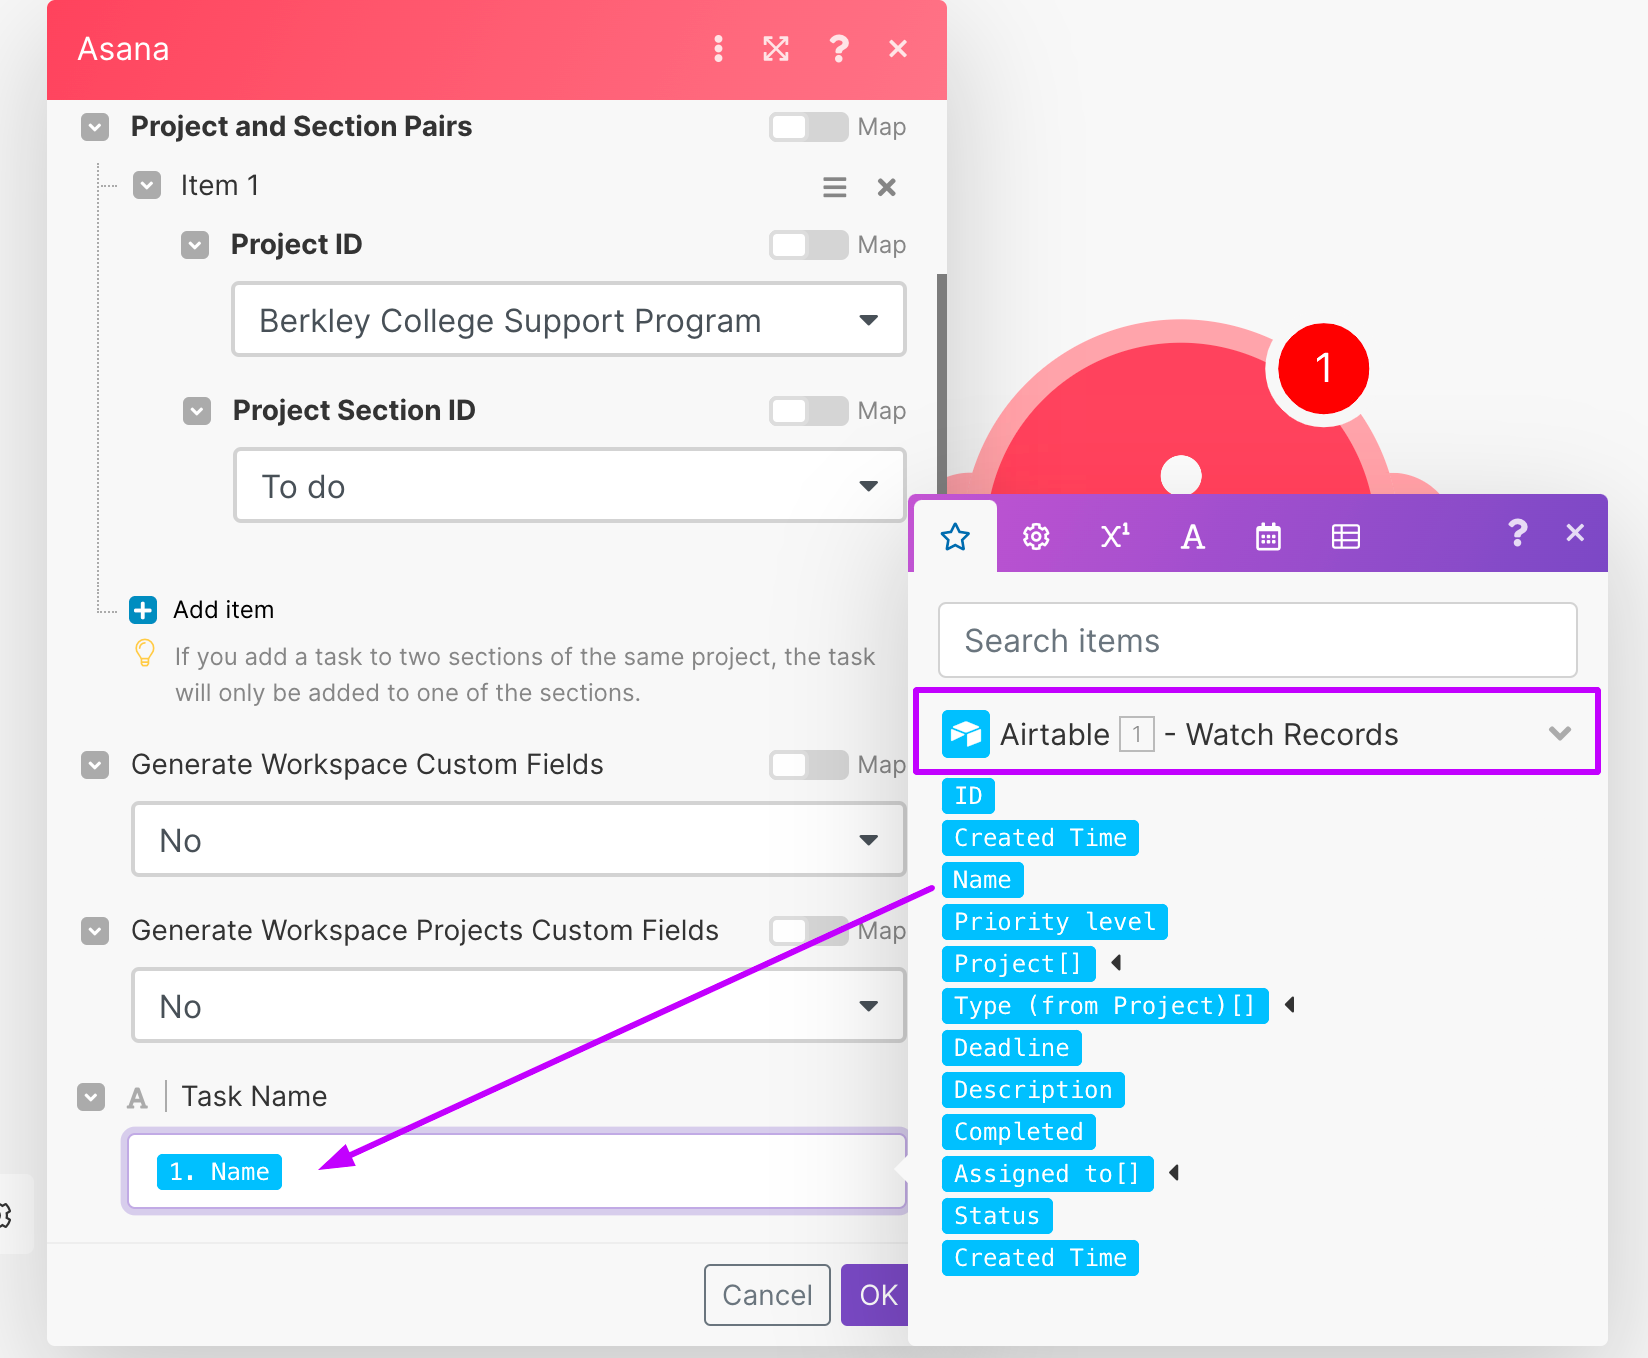Viewport: 1648px width, 1358px height.
Task: Select Name mapping pill
Action: click(x=982, y=880)
